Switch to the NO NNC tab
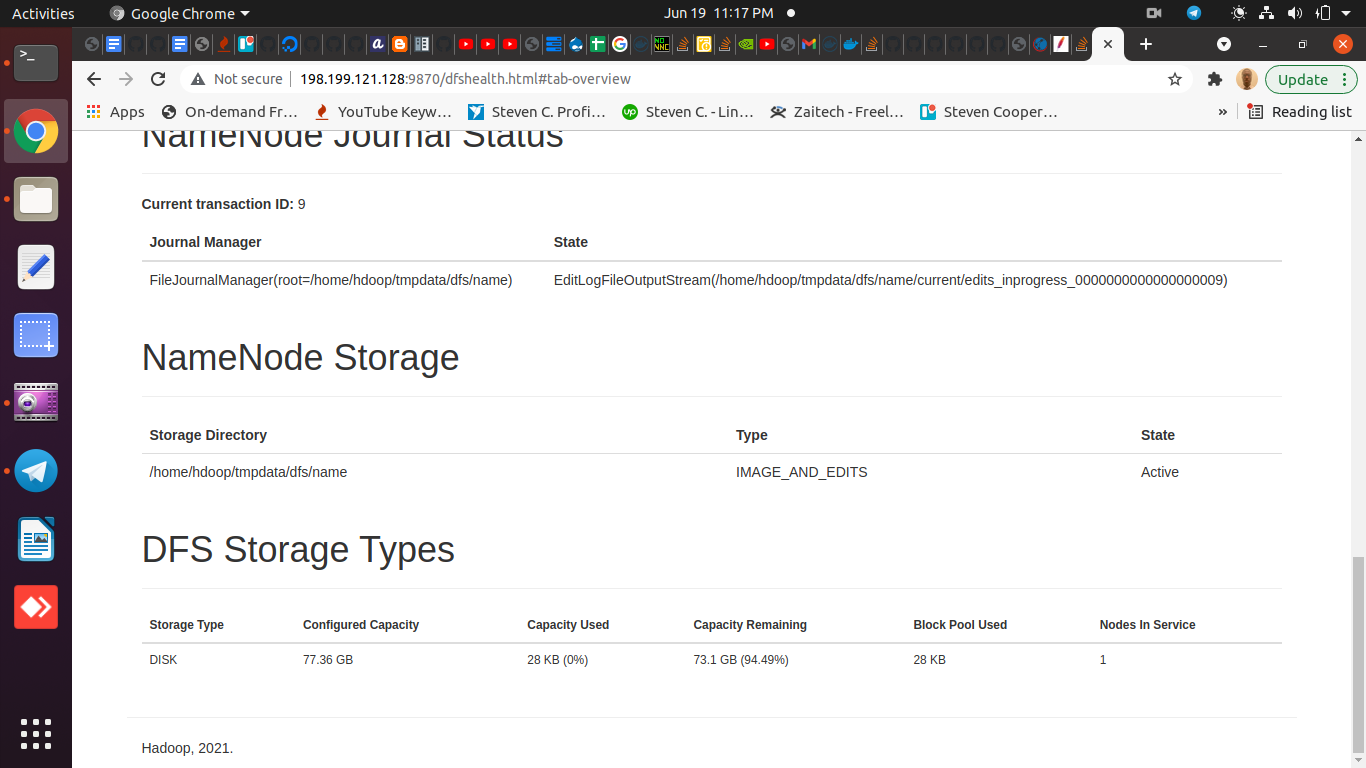This screenshot has width=1366, height=768. pos(661,44)
